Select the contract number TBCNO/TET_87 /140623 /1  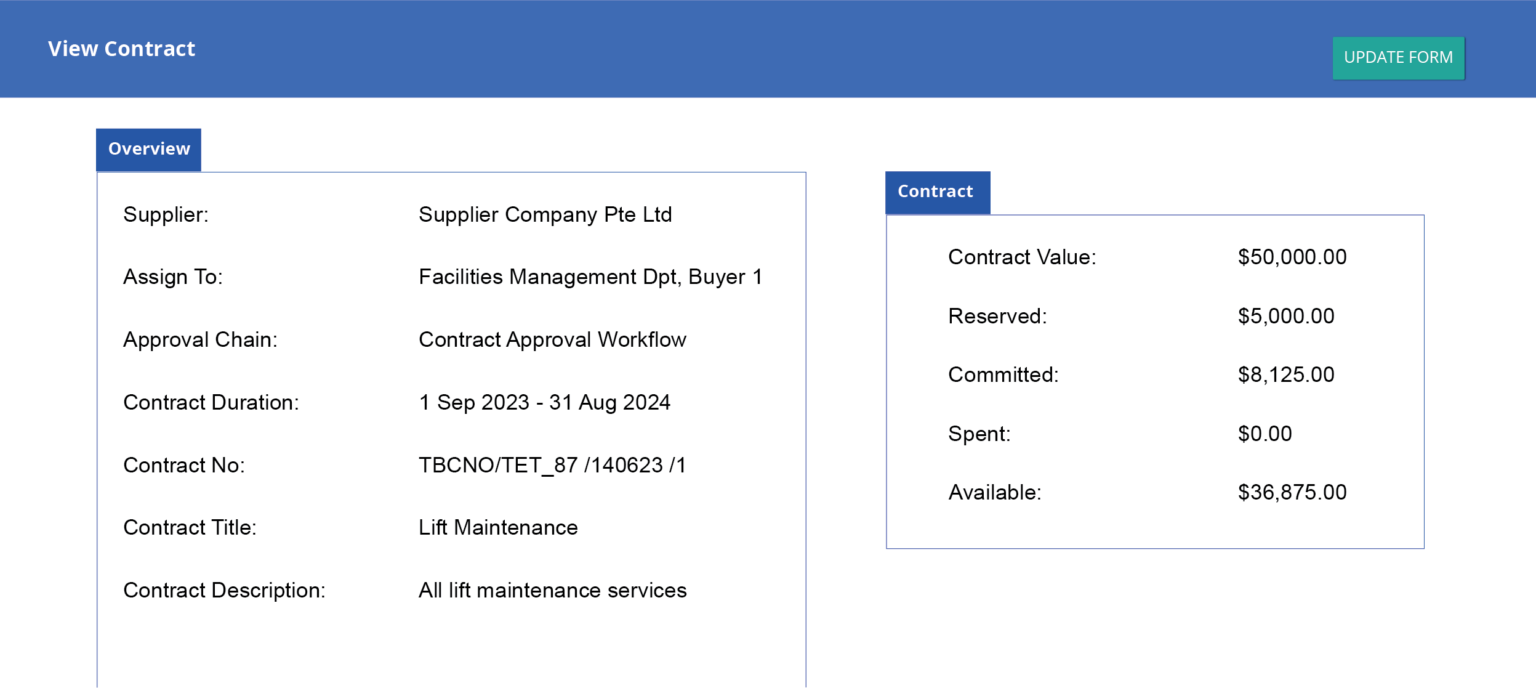coord(553,465)
